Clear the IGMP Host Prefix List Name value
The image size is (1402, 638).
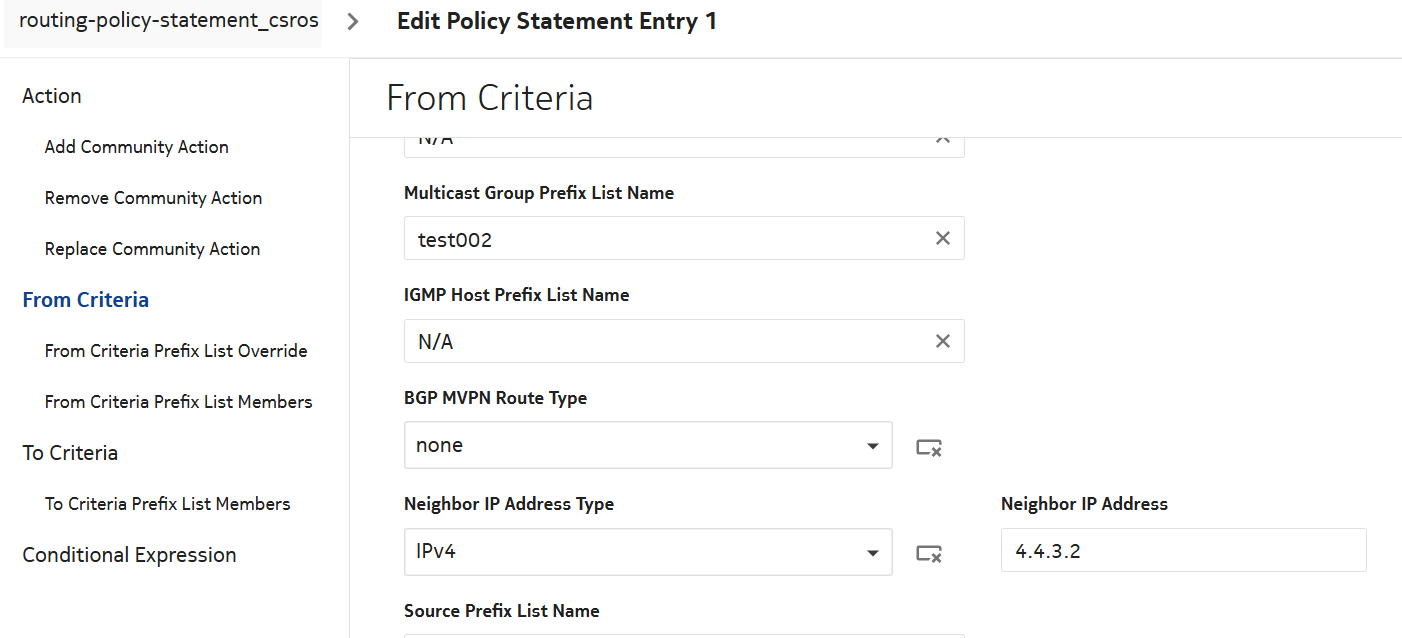942,342
